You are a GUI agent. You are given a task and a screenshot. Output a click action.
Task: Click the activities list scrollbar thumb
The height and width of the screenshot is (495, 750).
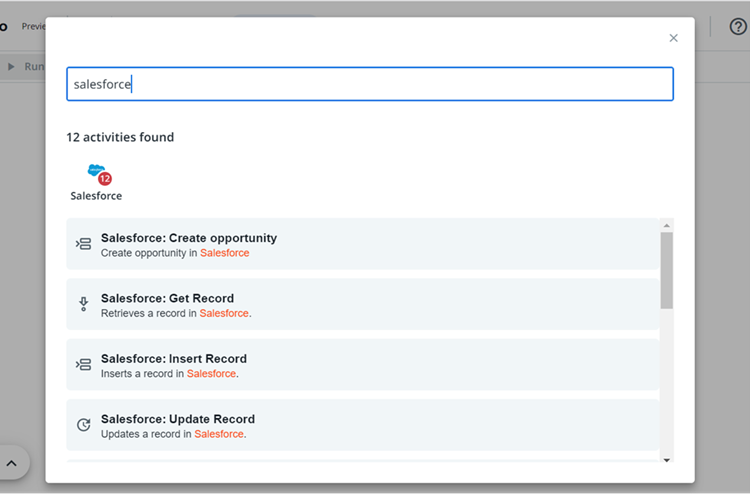point(666,270)
